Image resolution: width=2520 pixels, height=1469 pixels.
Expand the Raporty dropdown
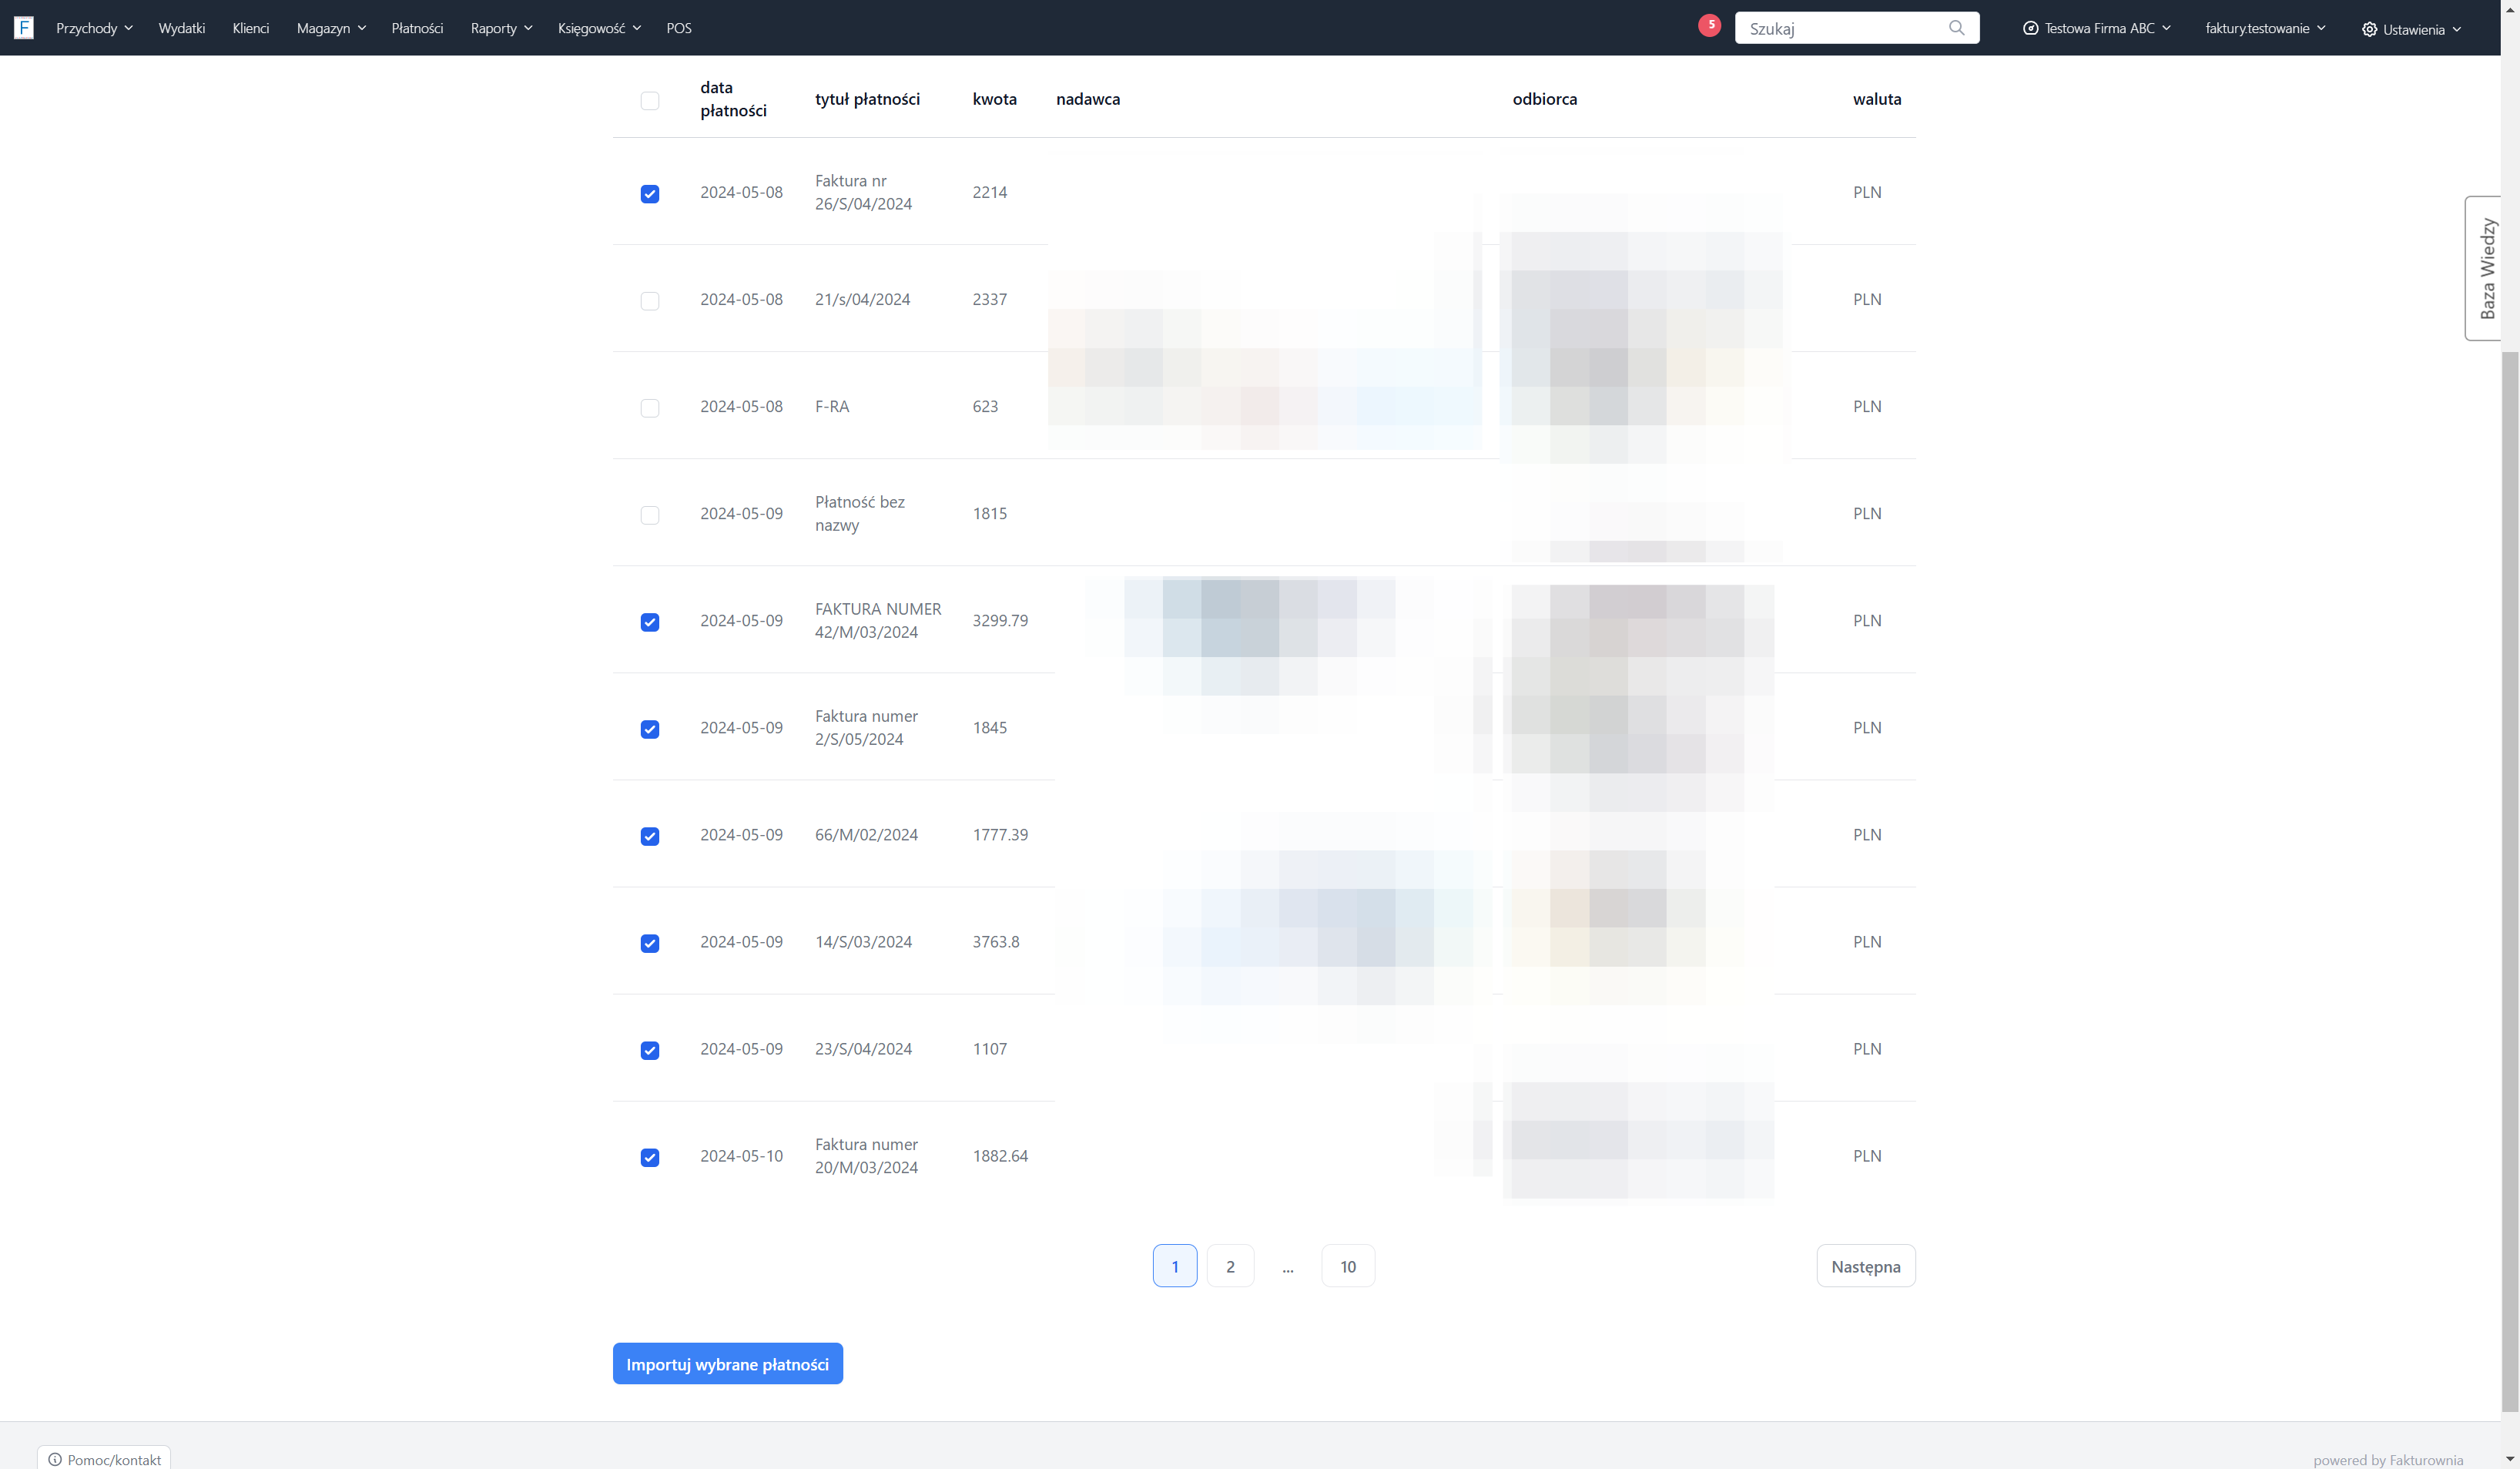point(501,28)
